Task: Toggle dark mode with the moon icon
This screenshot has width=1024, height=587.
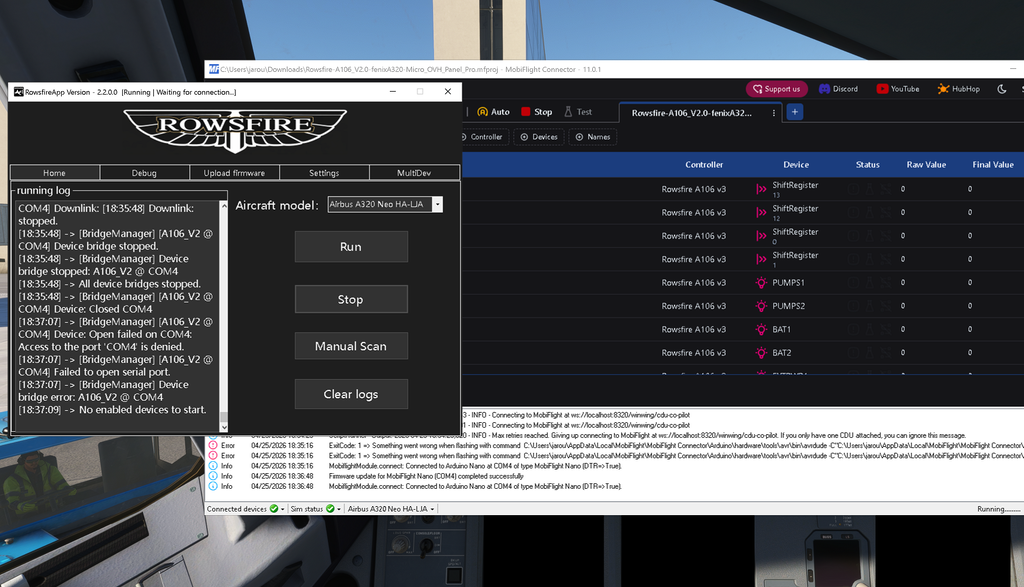Action: coord(1002,89)
